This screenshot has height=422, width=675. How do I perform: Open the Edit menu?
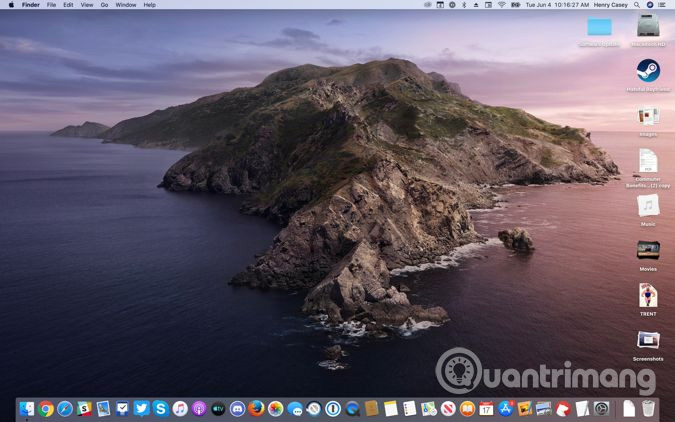click(x=68, y=5)
